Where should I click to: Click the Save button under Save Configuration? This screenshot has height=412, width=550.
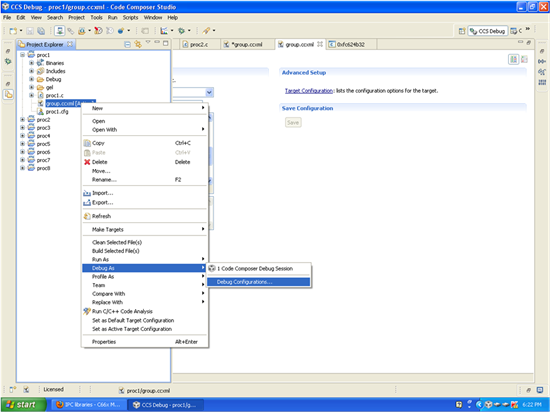[x=293, y=123]
